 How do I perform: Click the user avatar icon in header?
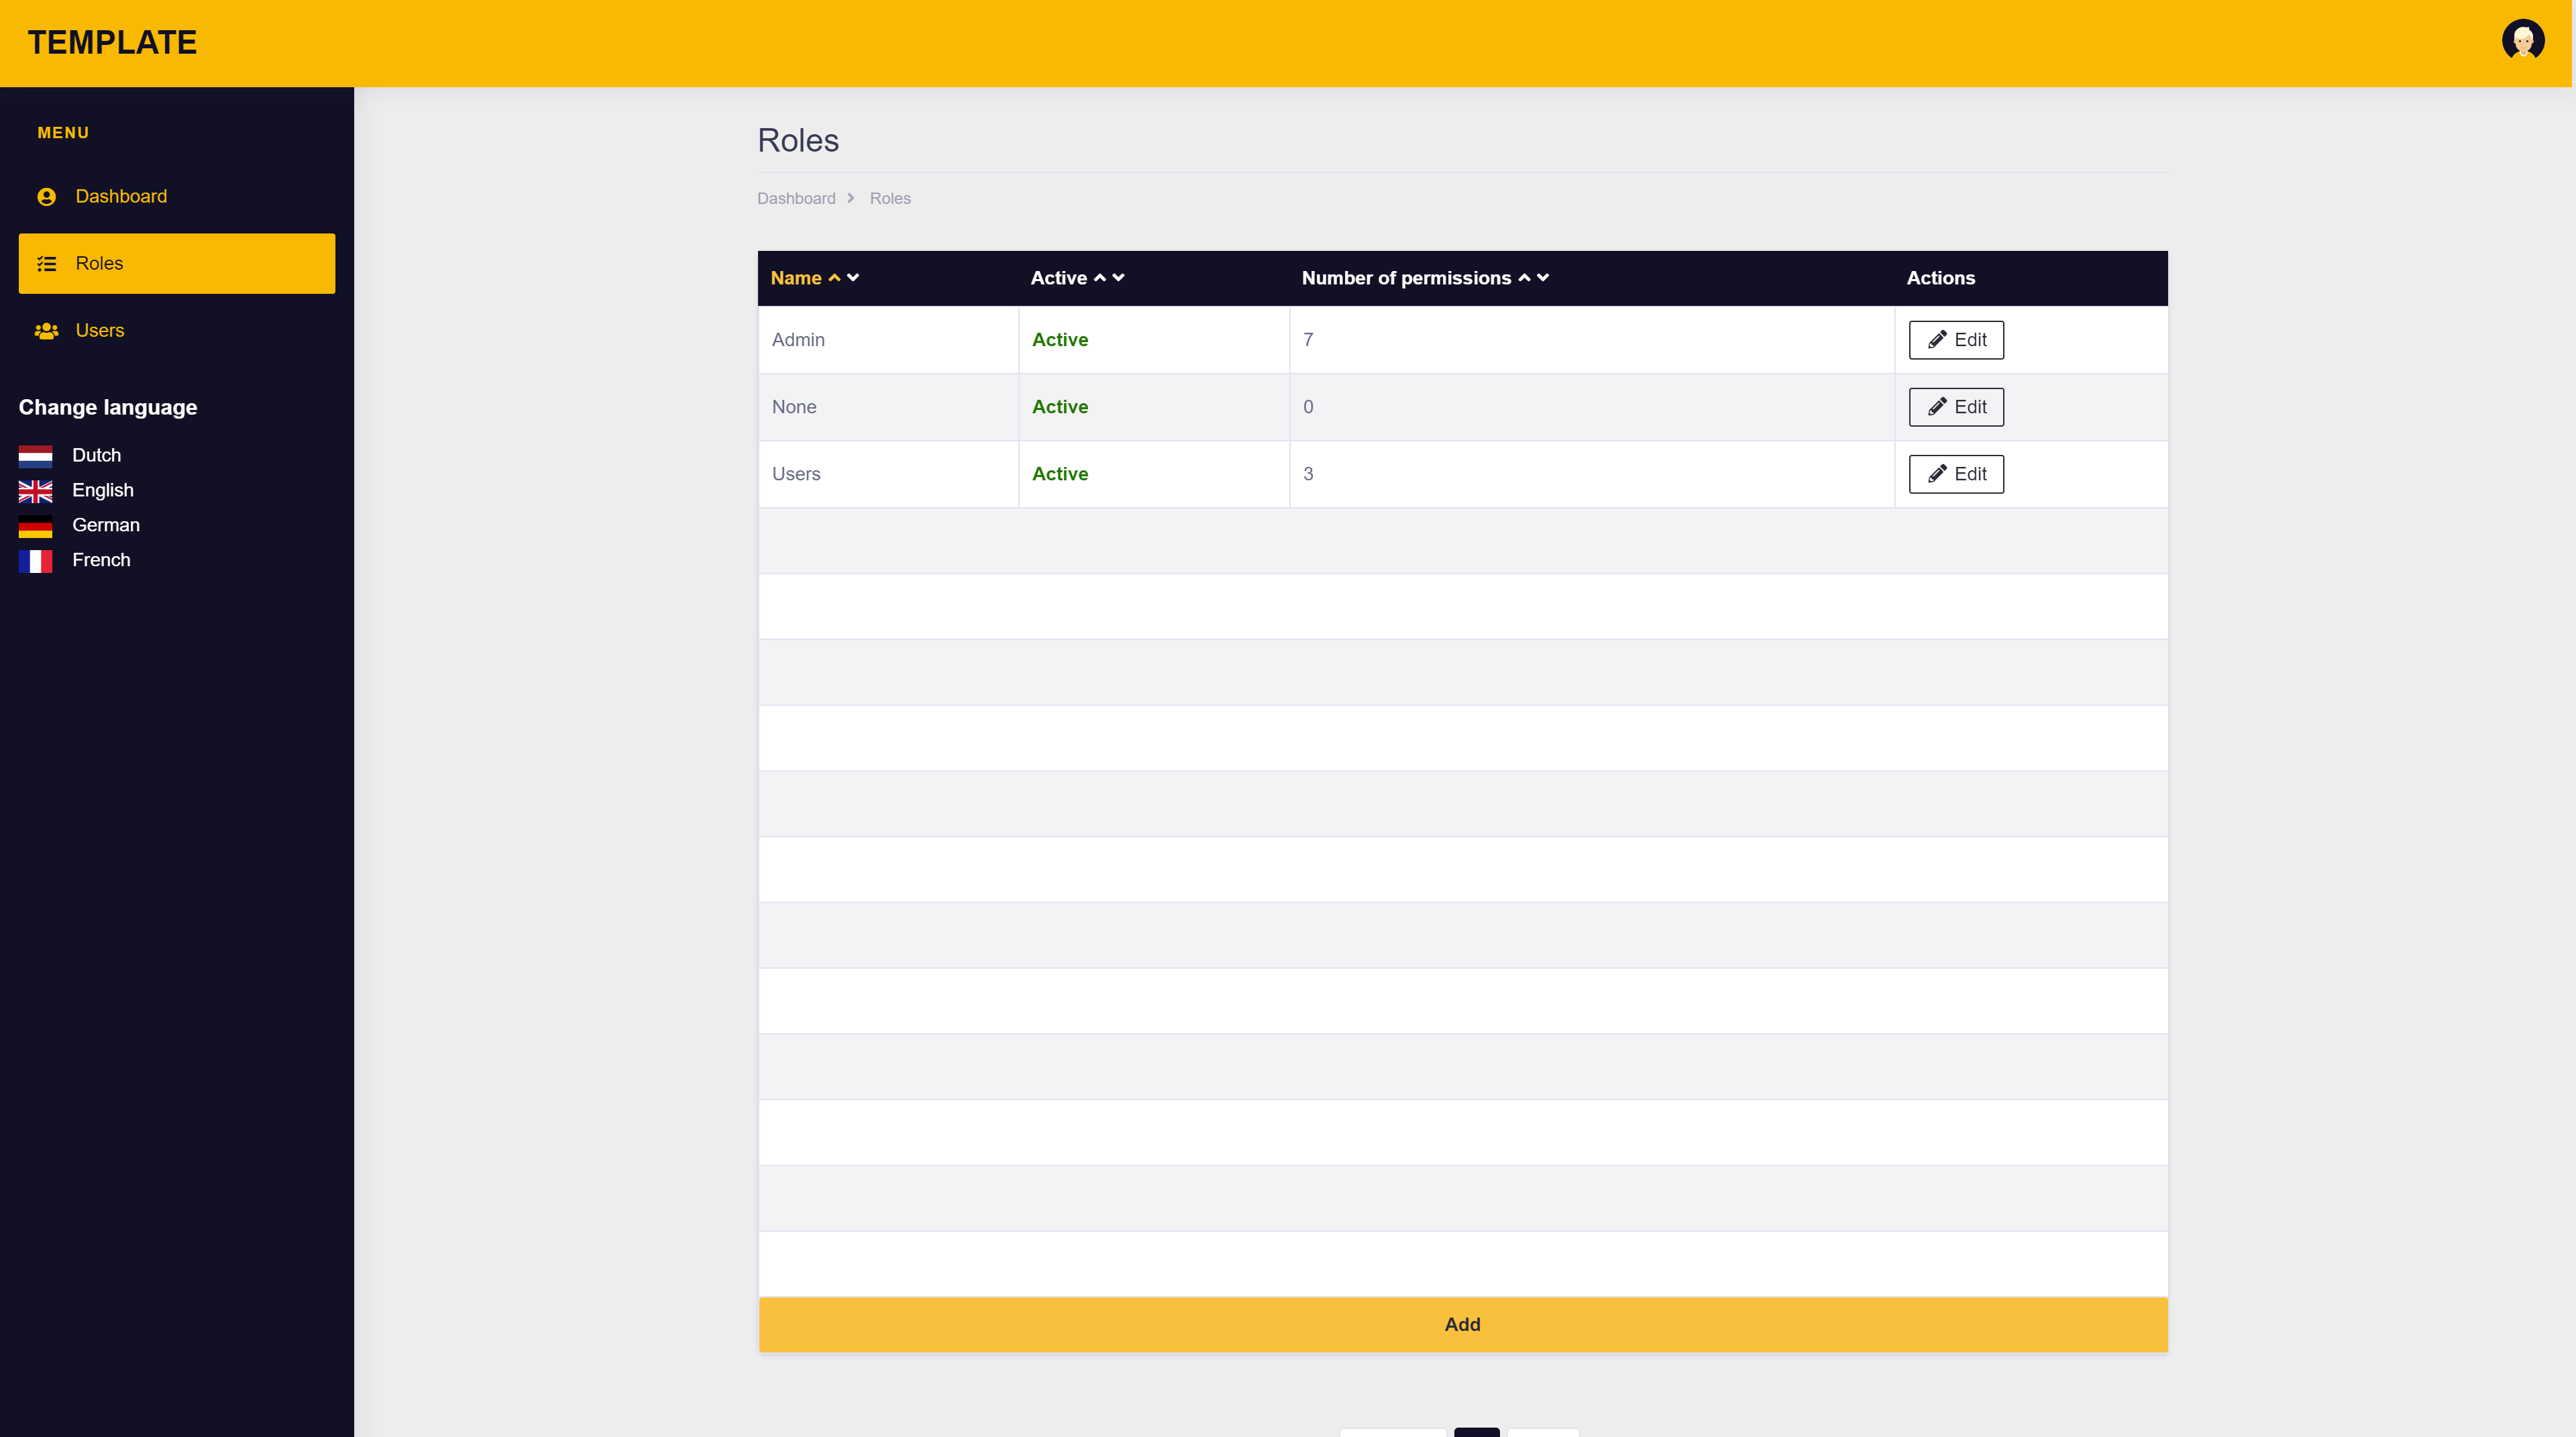[x=2522, y=41]
